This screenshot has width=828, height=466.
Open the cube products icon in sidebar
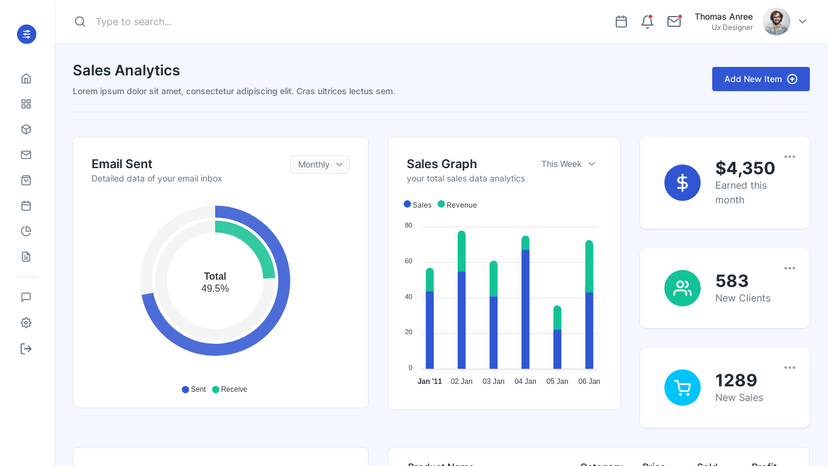pos(26,129)
